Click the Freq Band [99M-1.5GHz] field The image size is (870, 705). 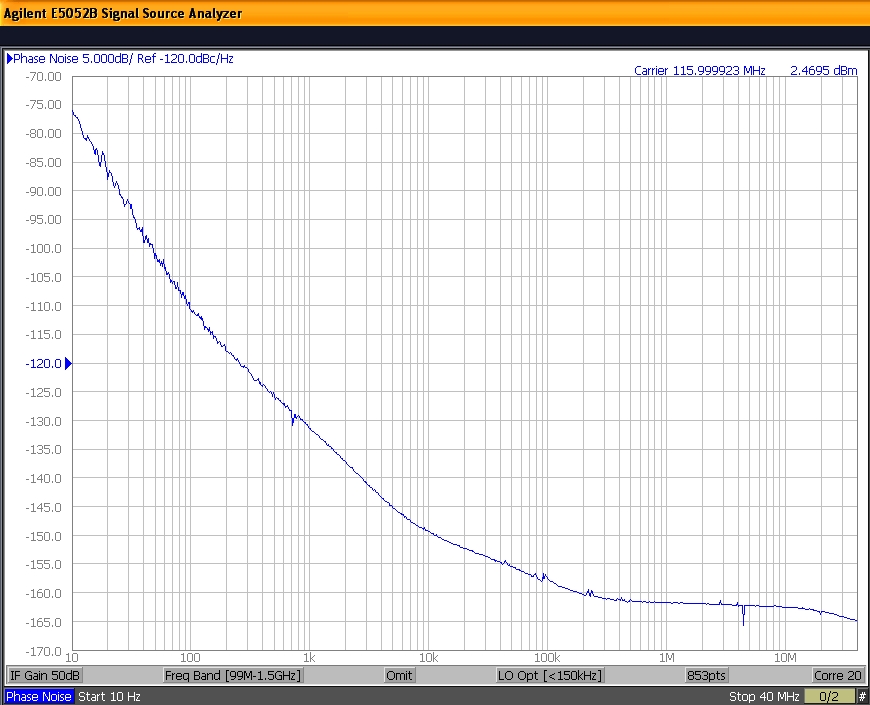232,676
